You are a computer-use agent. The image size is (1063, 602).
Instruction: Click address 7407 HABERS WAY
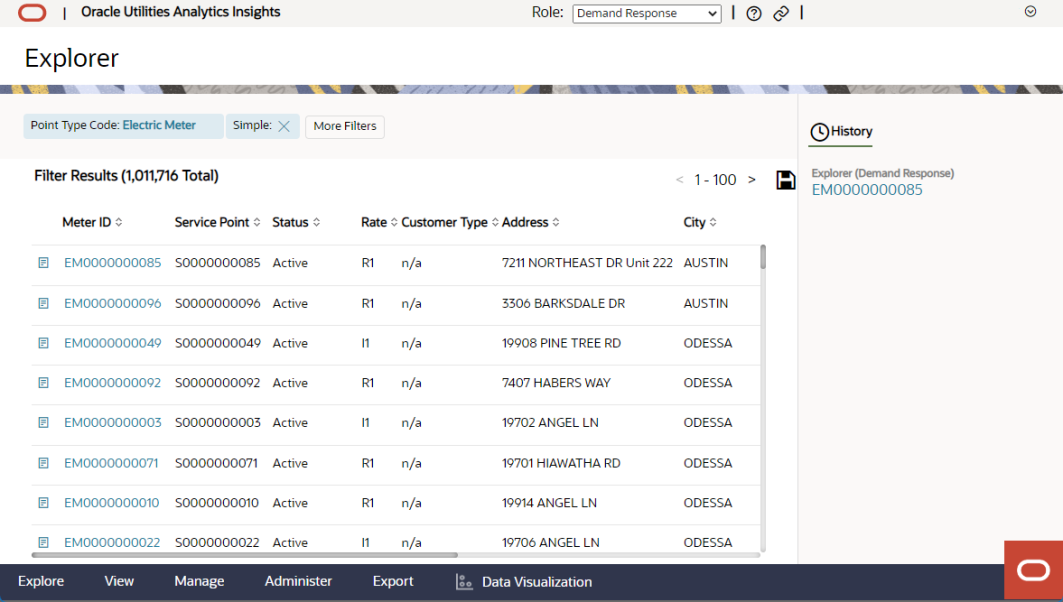coord(556,383)
